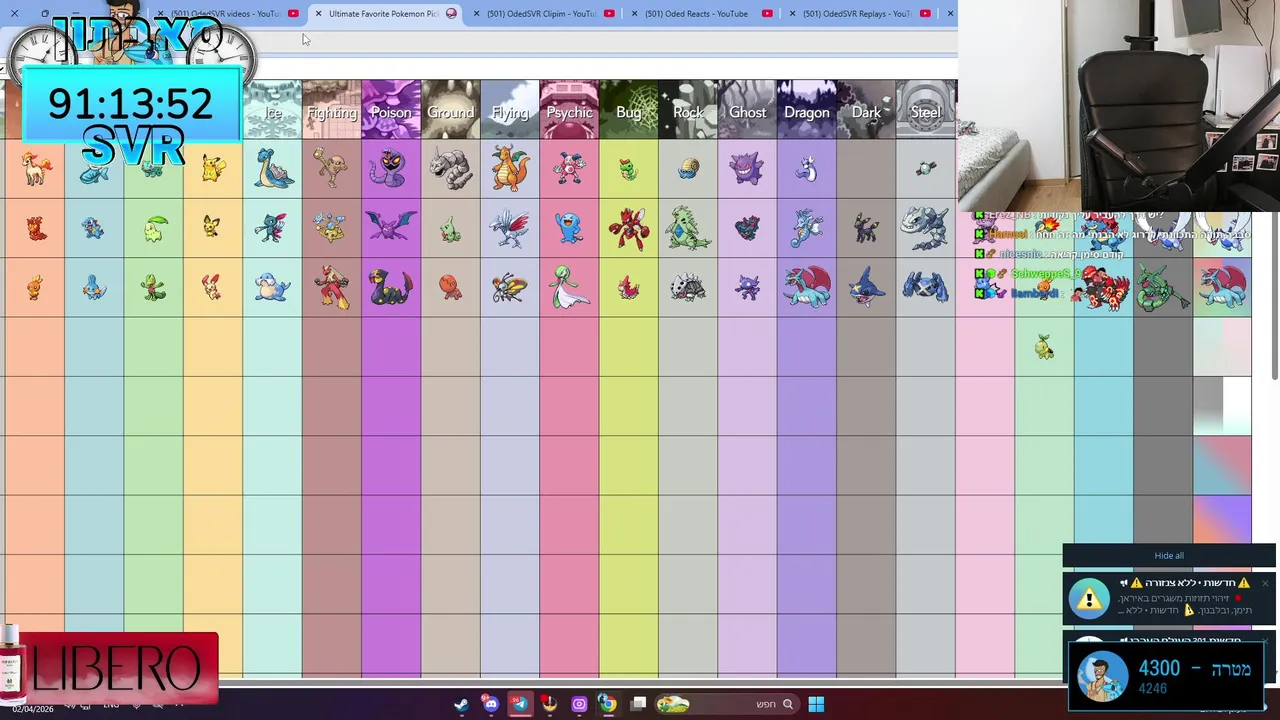
Task: Select the Sharpedo sprite under Dark
Action: pos(866,287)
